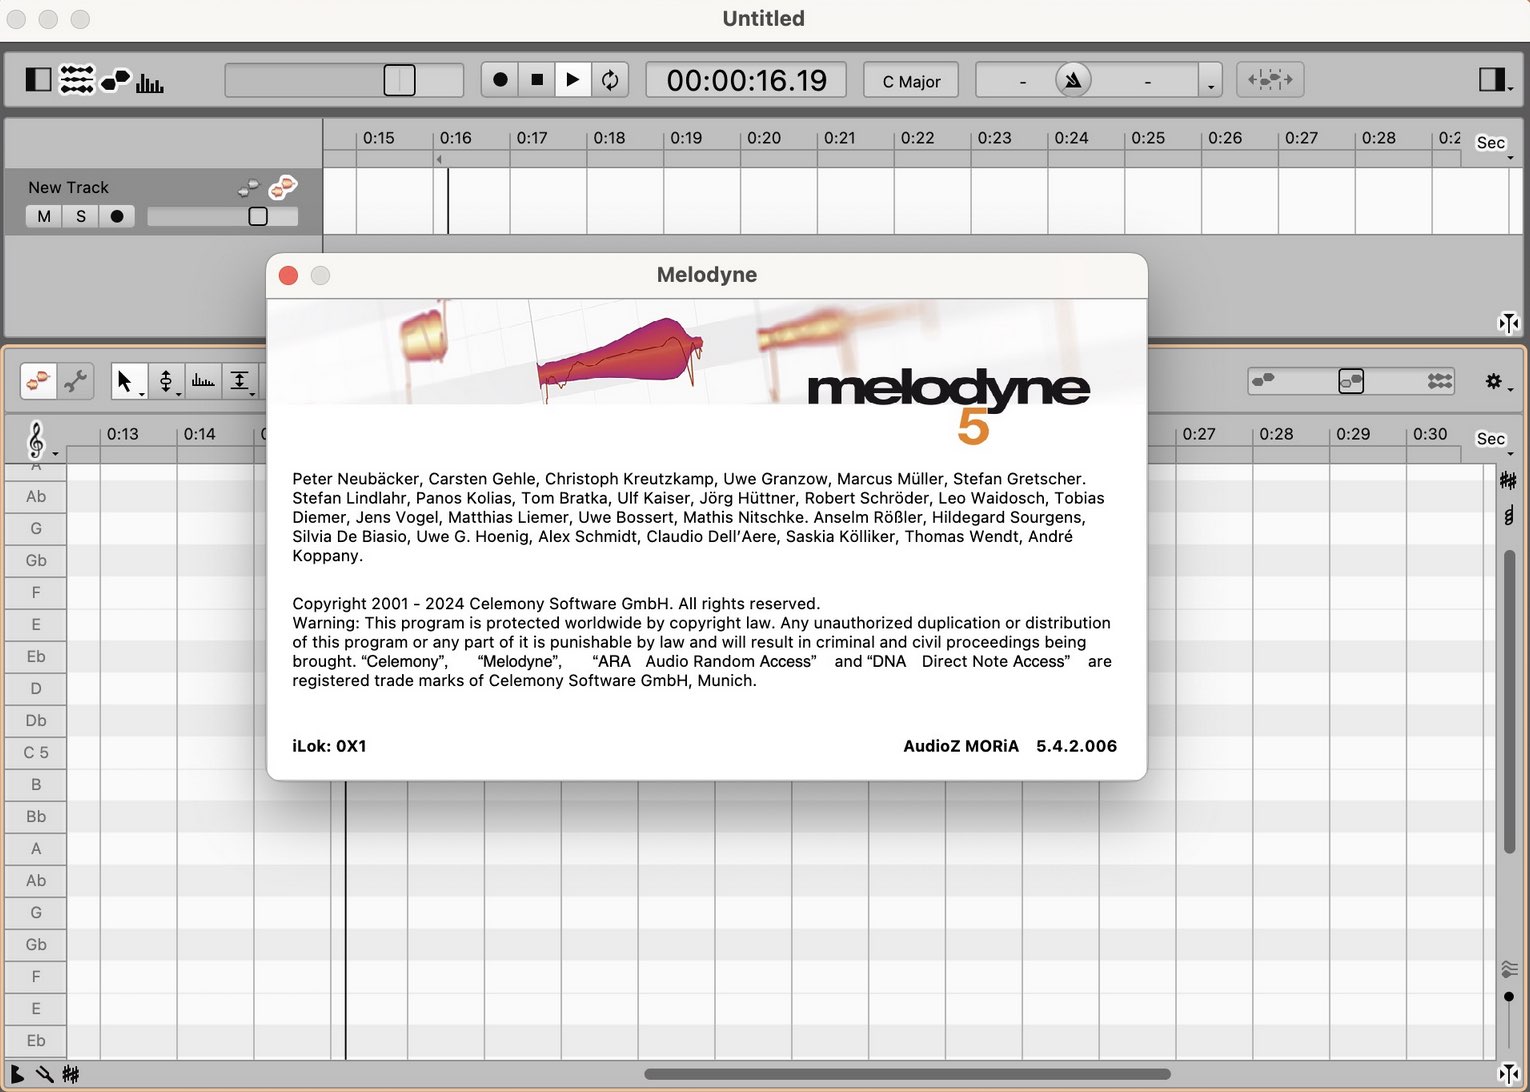Open the C Major key selector
This screenshot has height=1092, width=1530.
coord(911,80)
